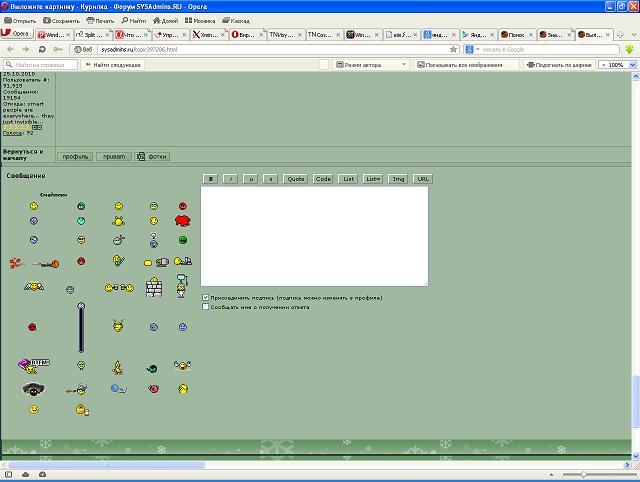Viewport: 640px width, 482px height.
Task: Insert the bulldozer smiley
Action: (183, 261)
